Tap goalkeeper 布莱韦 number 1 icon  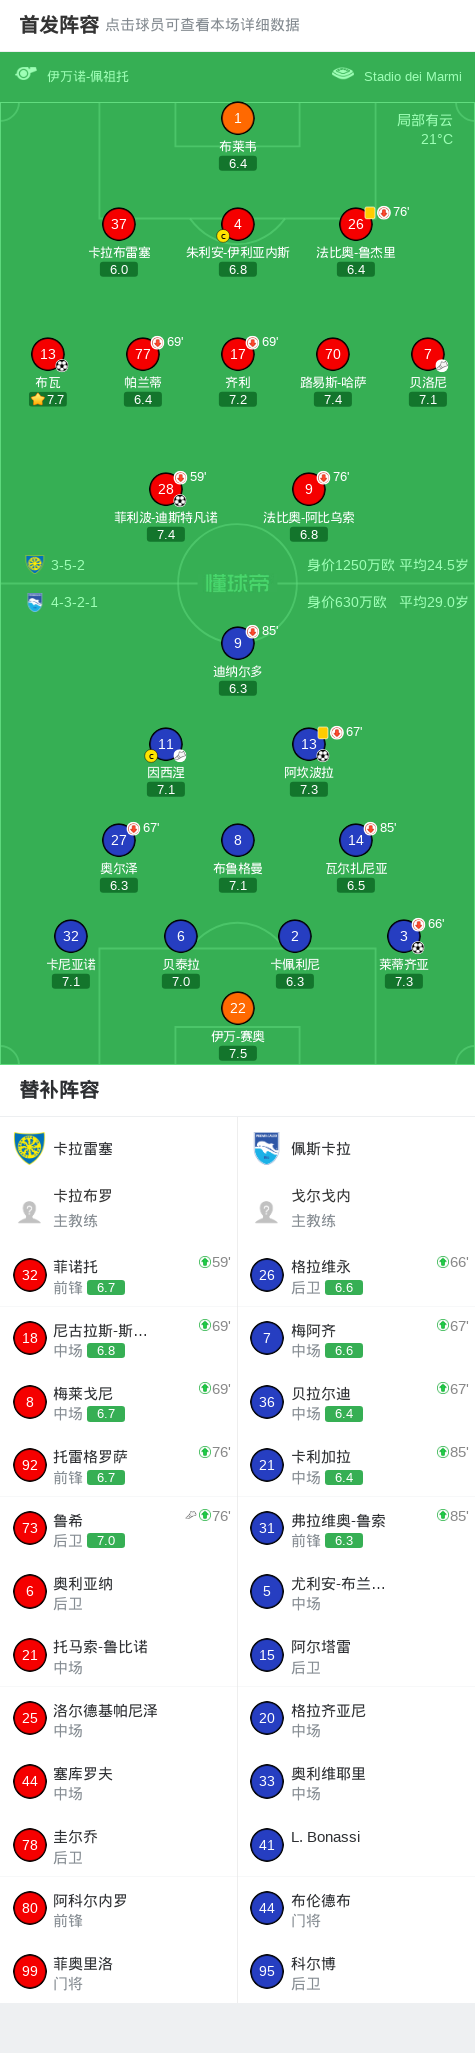click(237, 118)
